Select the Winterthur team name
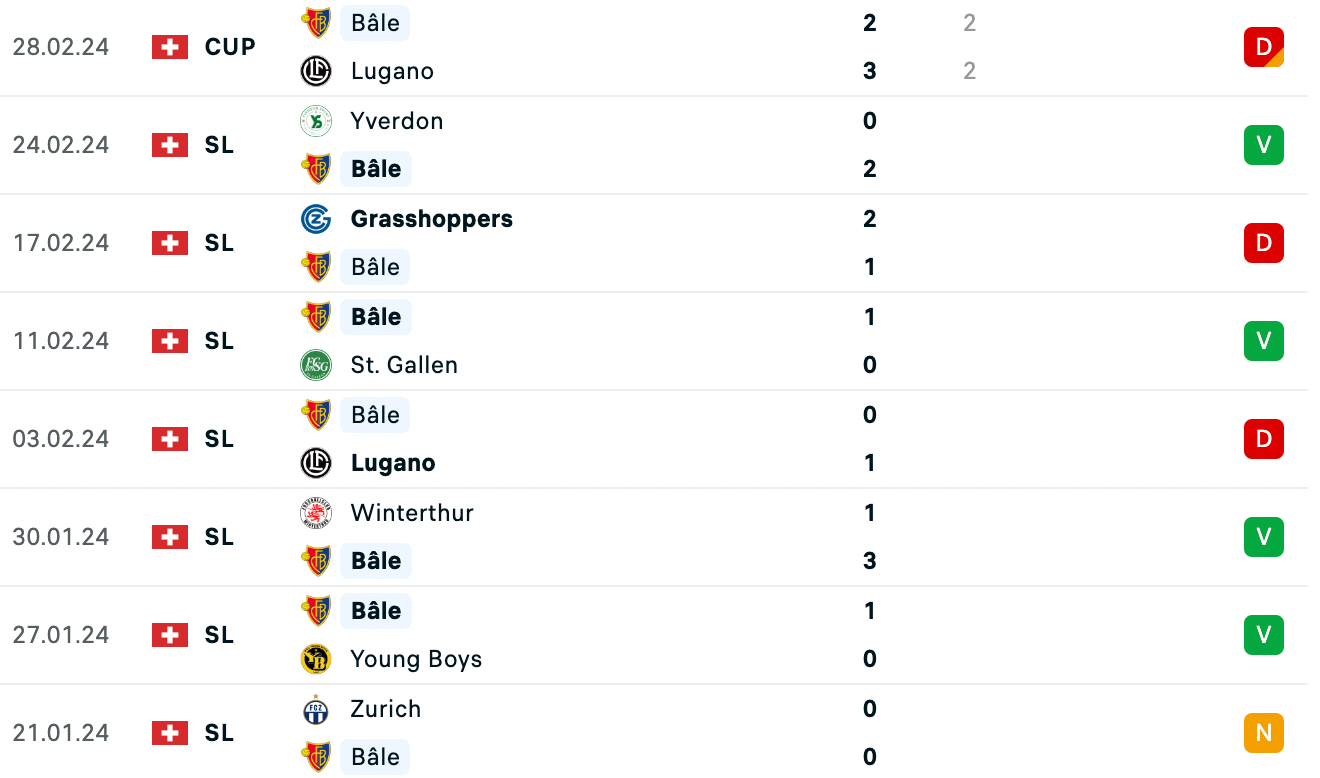 coord(412,513)
